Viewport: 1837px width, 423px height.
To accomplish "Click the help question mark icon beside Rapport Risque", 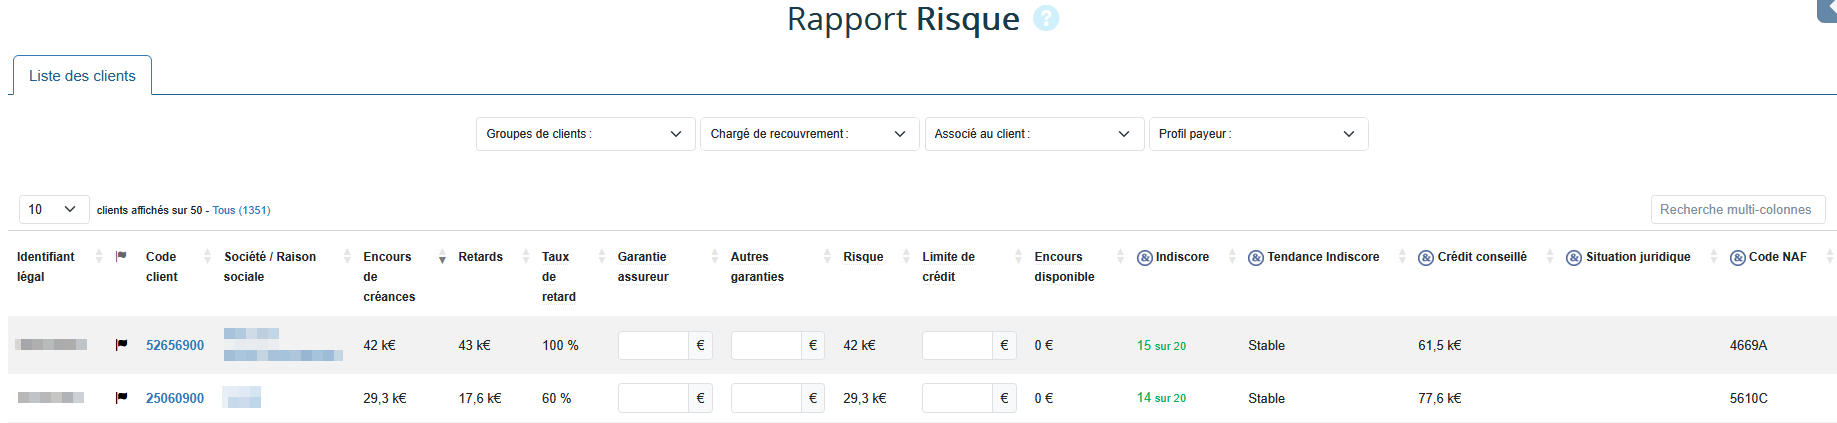I will [1045, 19].
